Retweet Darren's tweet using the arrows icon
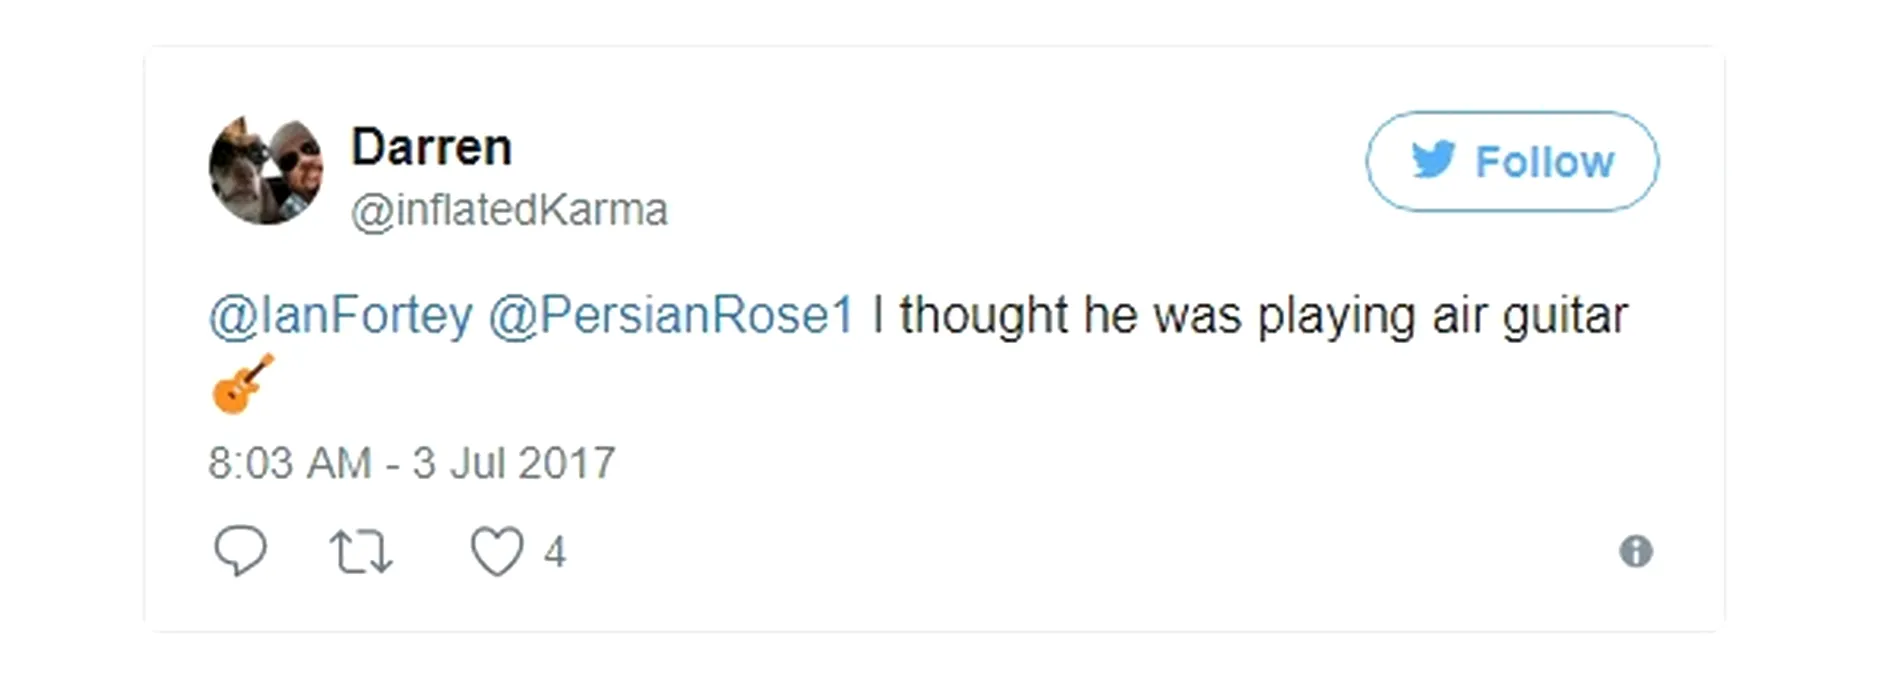This screenshot has height=700, width=1904. (x=361, y=552)
